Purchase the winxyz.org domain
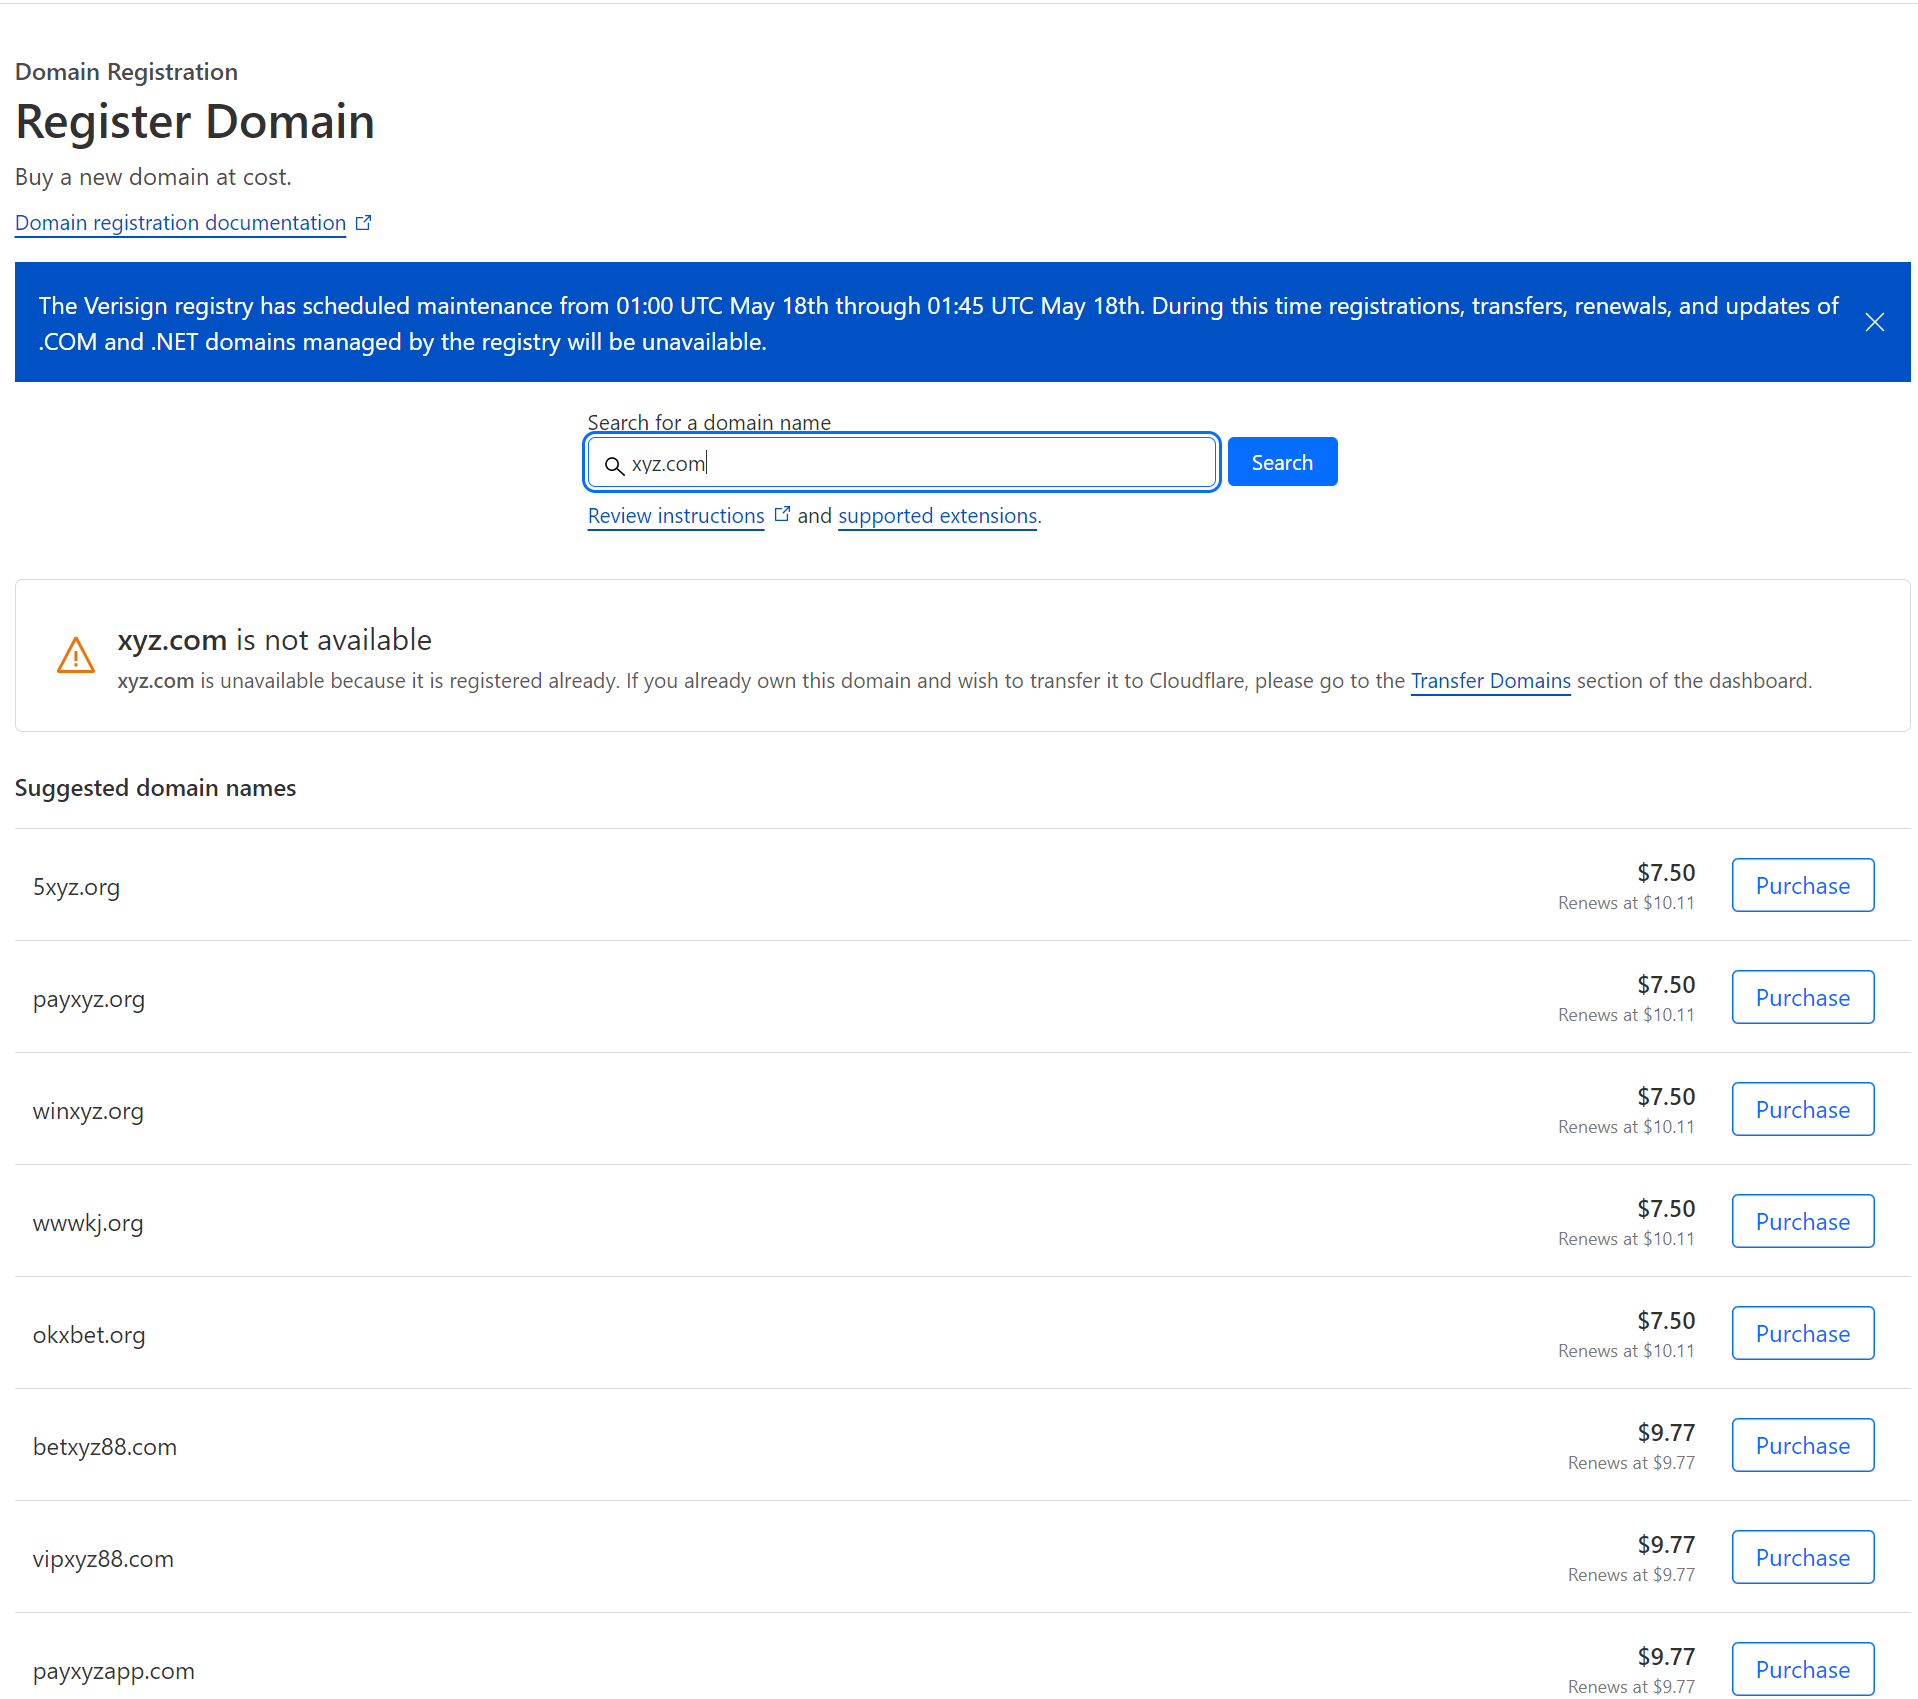 (x=1801, y=1109)
